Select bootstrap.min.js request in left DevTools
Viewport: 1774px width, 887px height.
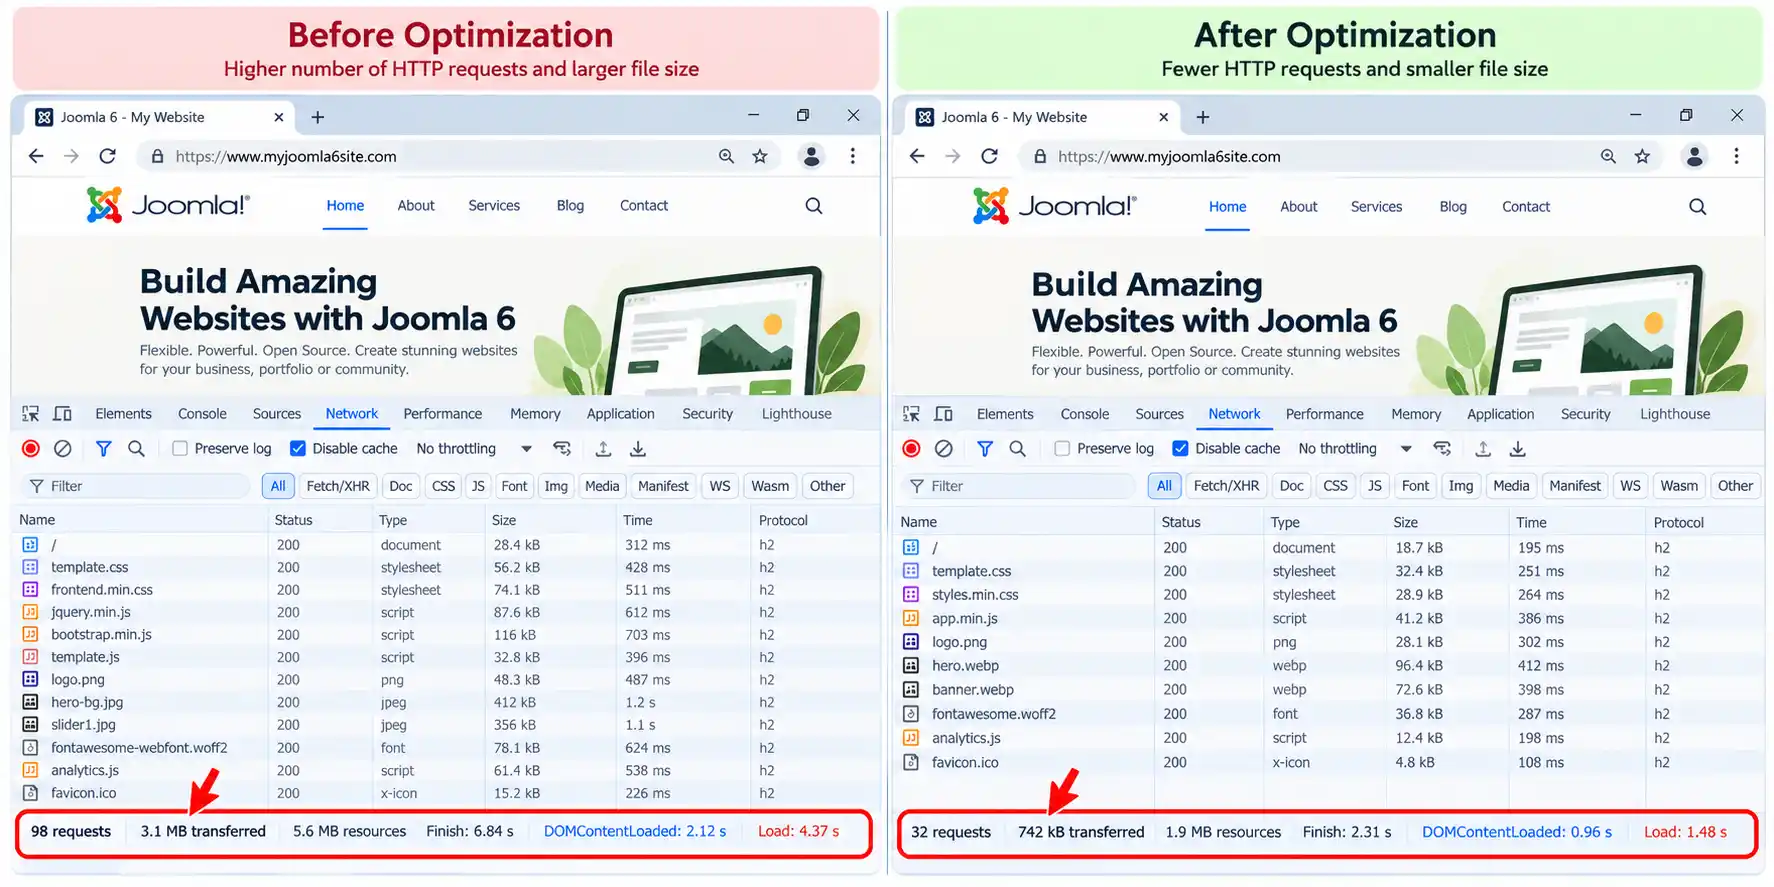click(445, 634)
